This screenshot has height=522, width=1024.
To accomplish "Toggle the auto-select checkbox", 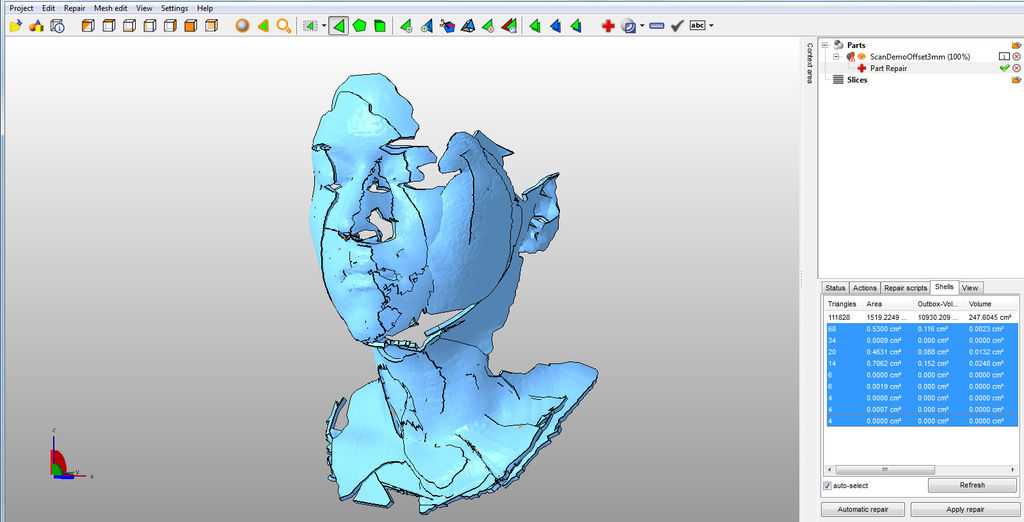I will click(x=828, y=485).
